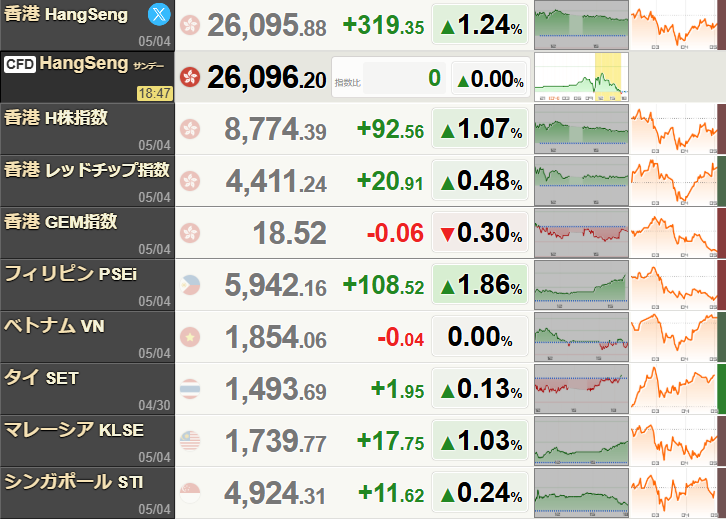Click the intraday chart for シンガポール STI
Image resolution: width=726 pixels, height=519 pixels.
(581, 493)
